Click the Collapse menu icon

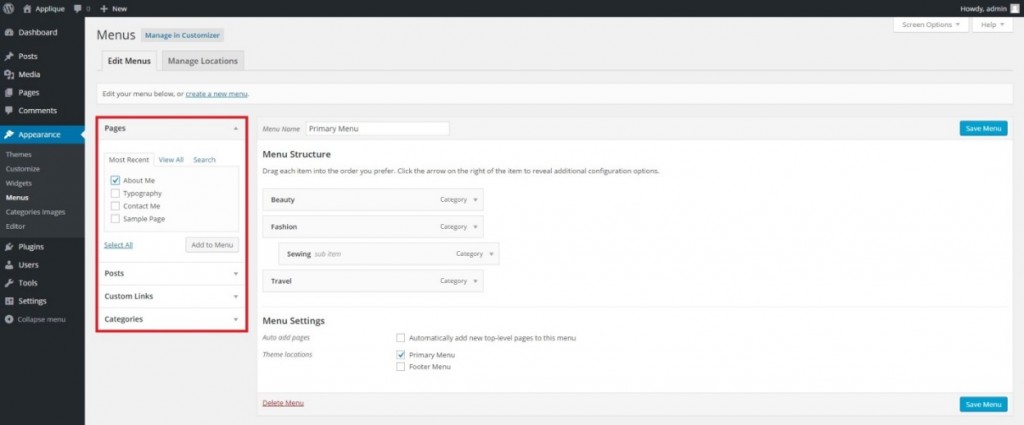click(x=9, y=319)
